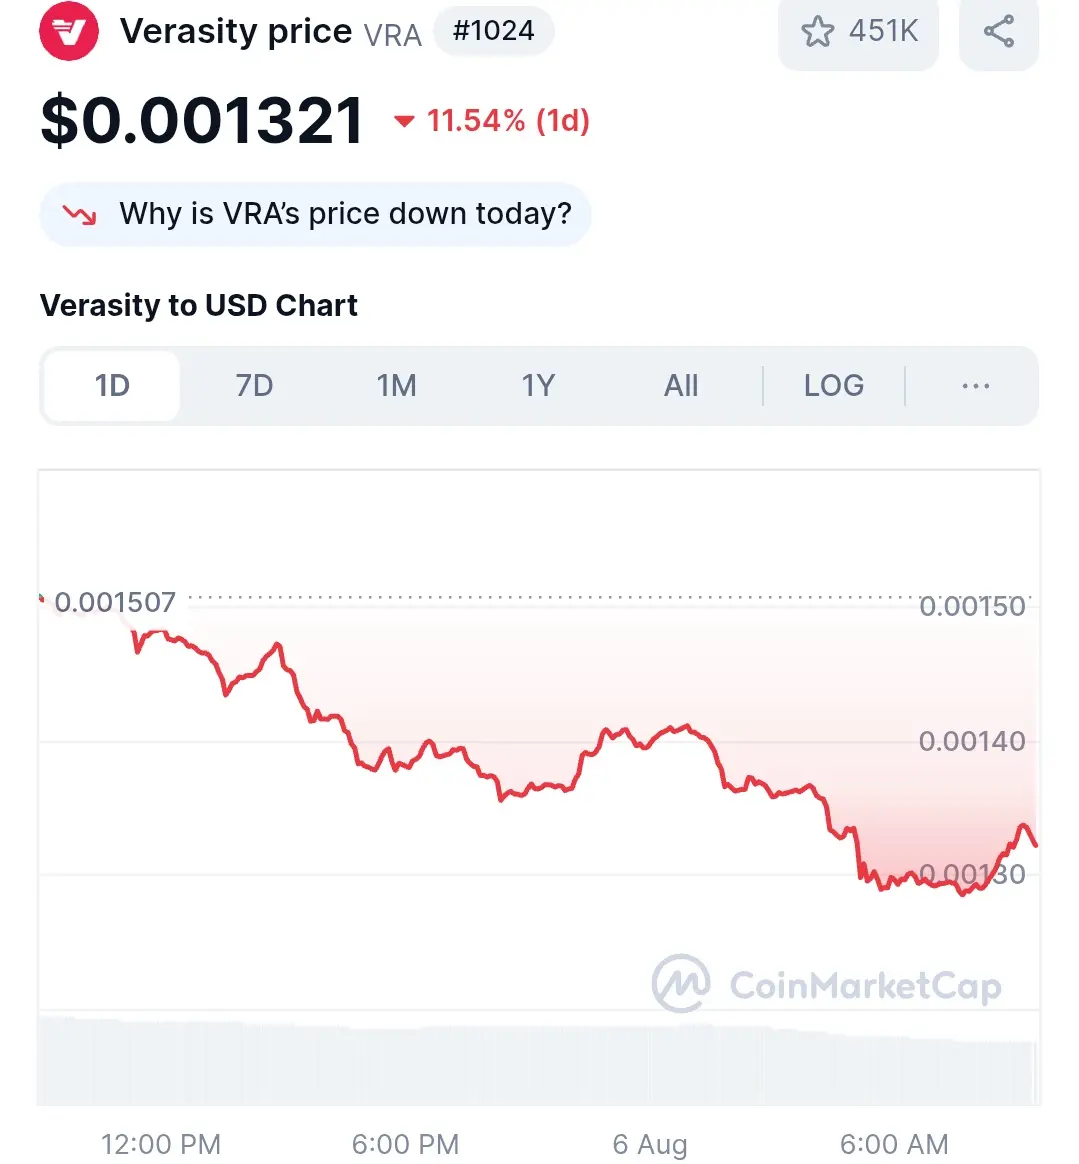1079x1164 pixels.
Task: Click the 451K watchlist count
Action: point(884,31)
